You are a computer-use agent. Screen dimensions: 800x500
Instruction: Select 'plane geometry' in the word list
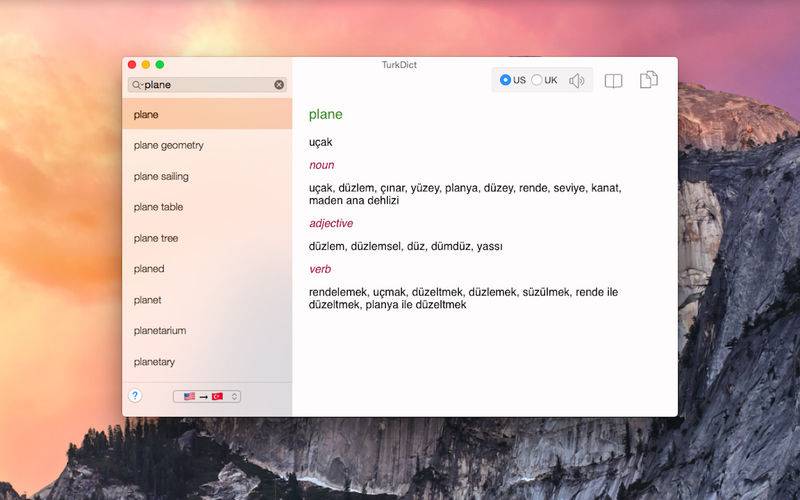pos(207,145)
